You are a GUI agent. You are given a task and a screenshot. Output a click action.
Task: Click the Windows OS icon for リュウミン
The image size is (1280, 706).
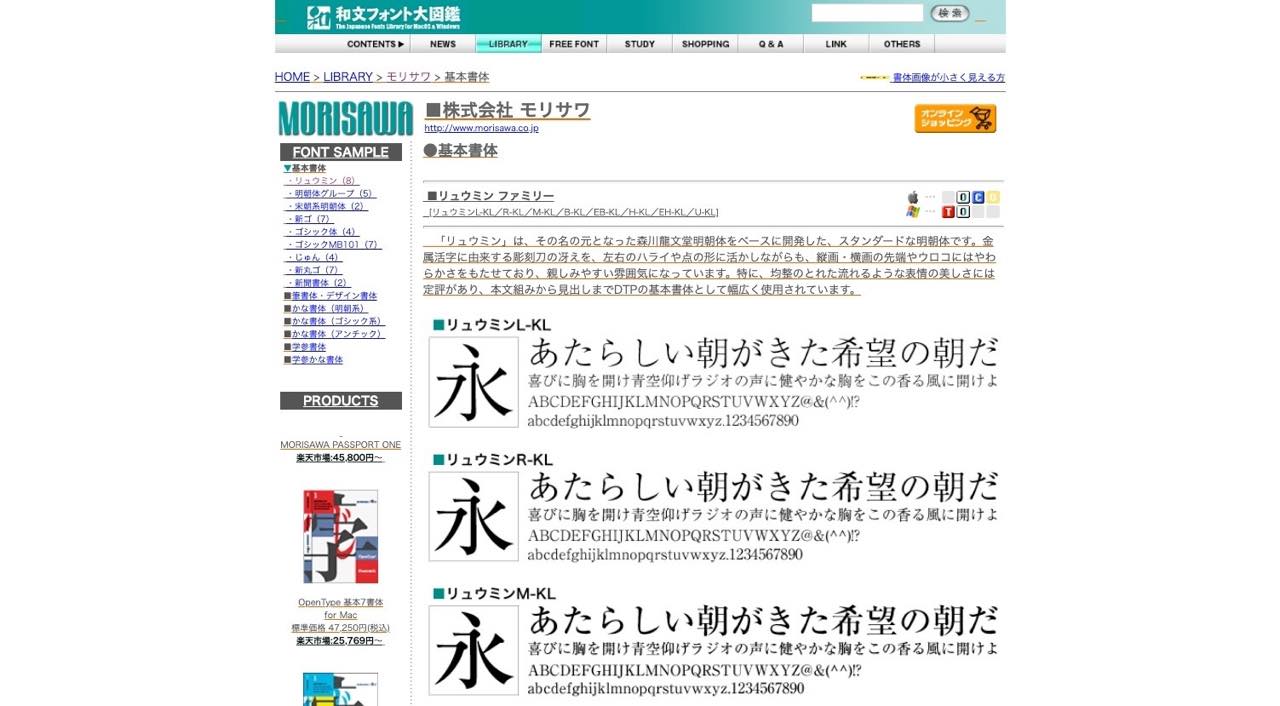point(913,211)
